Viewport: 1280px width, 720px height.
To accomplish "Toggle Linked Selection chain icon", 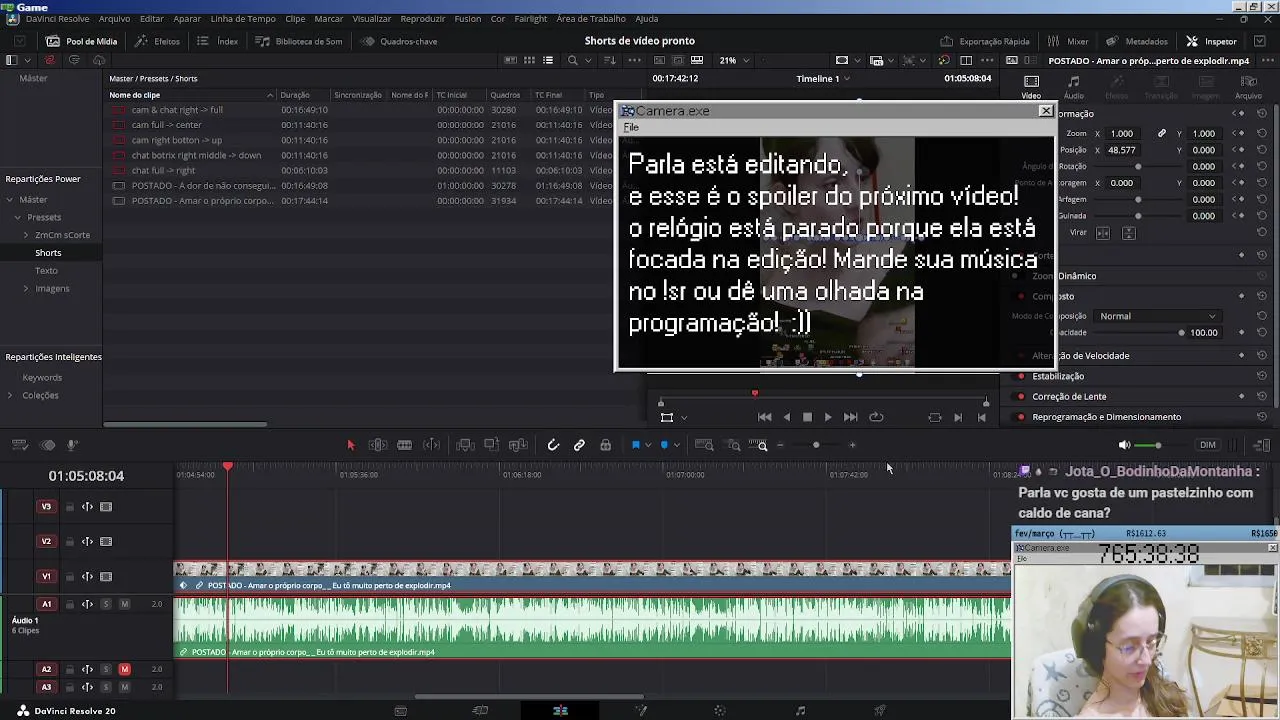I will (579, 445).
